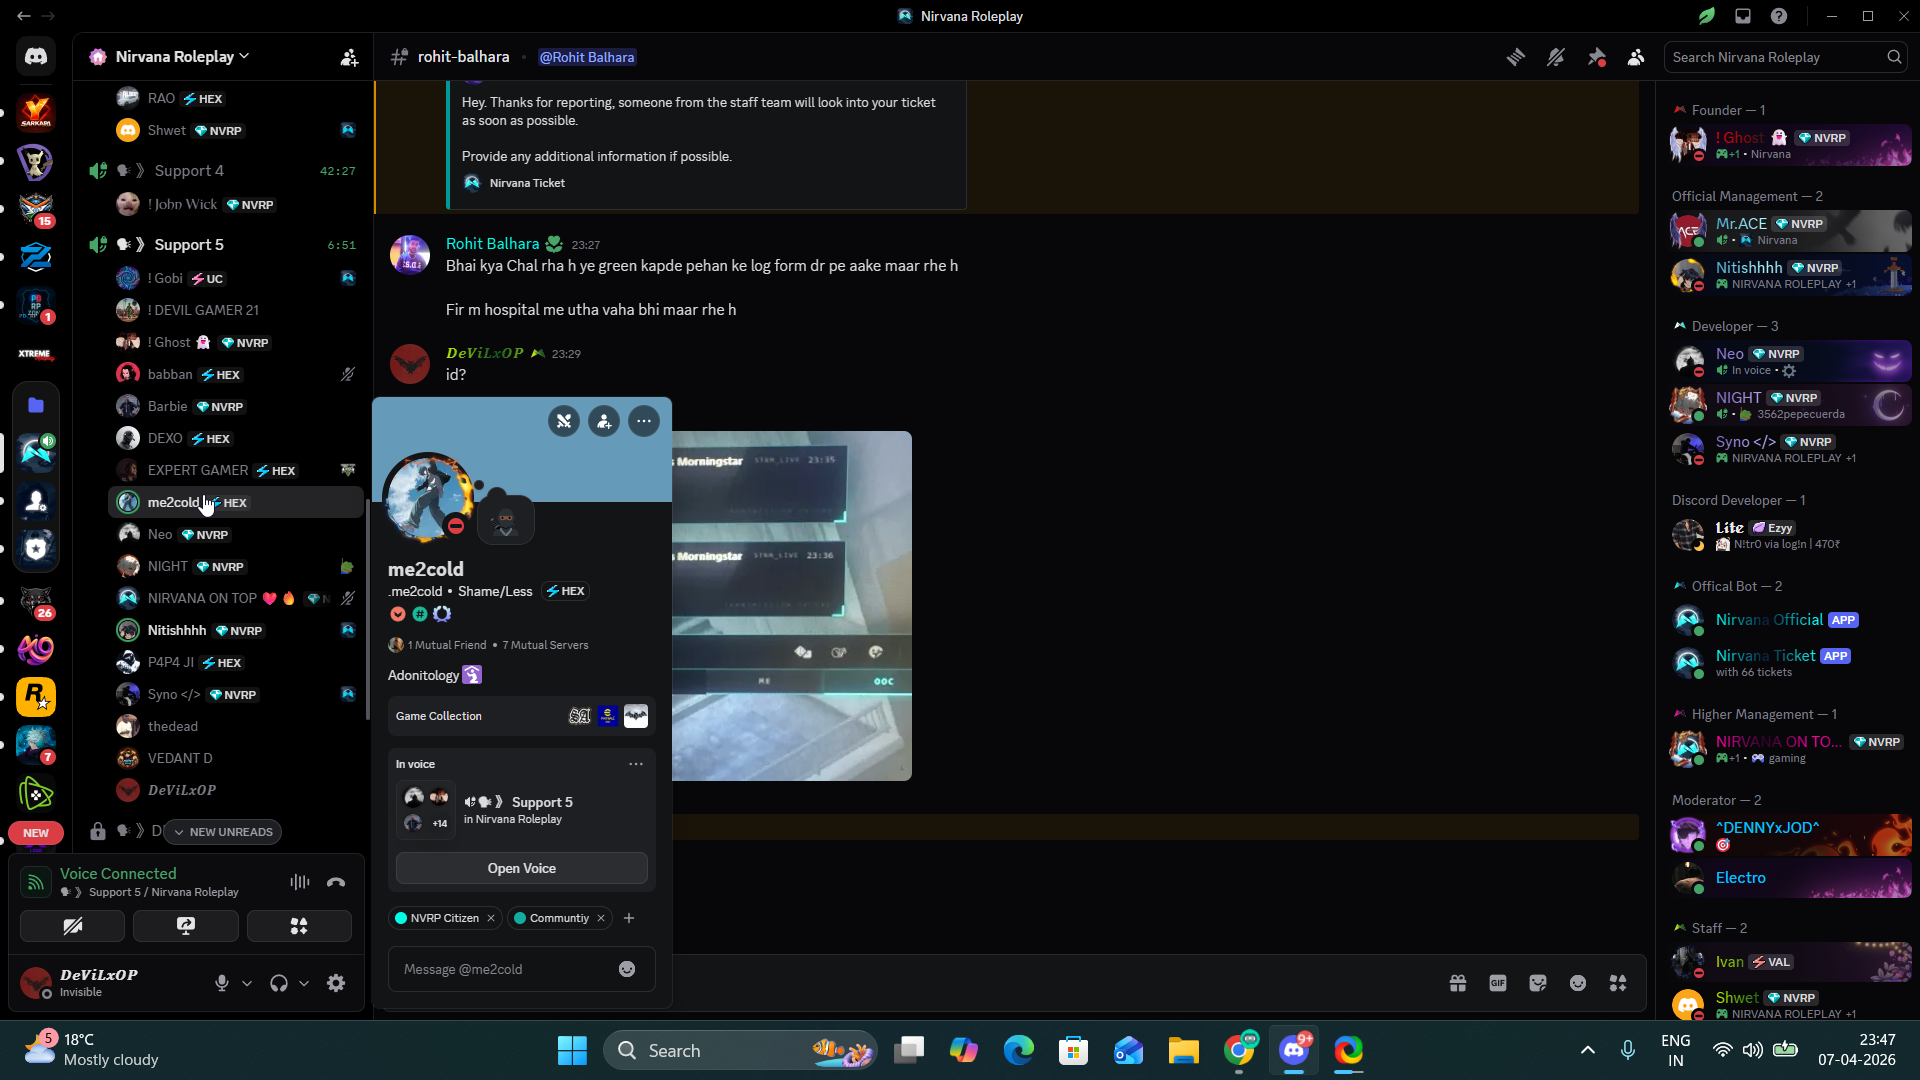Screen dimensions: 1920x1080
Task: Open Google Chrome from the taskbar
Action: (1239, 1050)
